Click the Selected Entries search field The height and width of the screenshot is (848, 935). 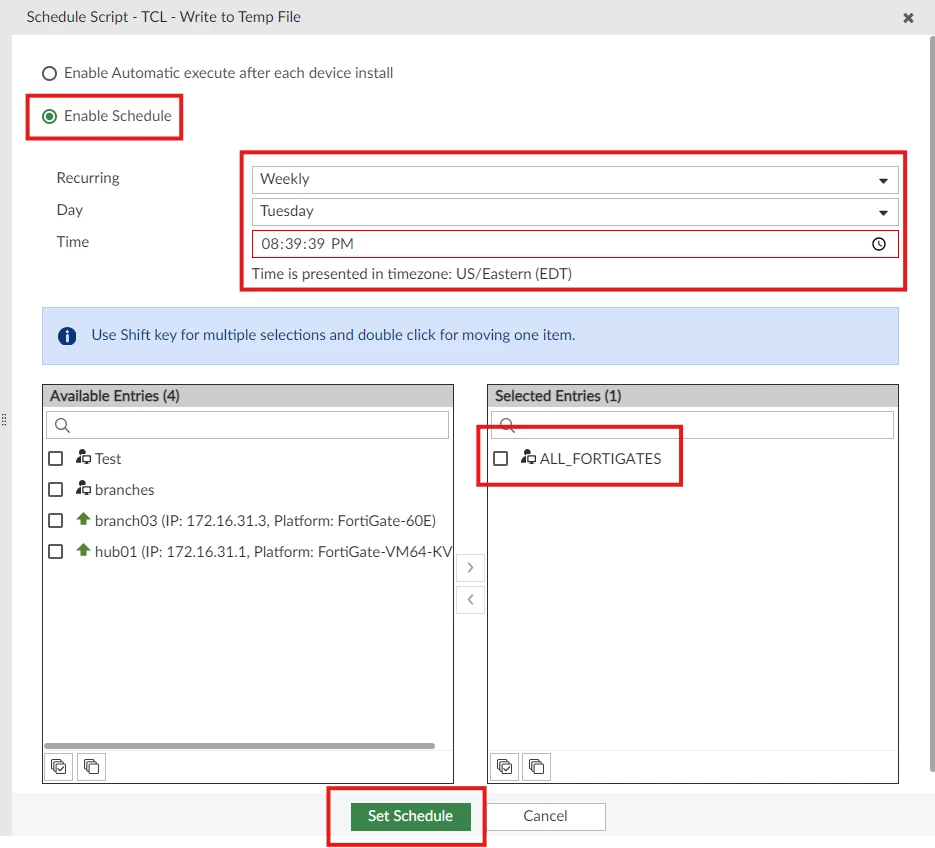click(x=692, y=425)
